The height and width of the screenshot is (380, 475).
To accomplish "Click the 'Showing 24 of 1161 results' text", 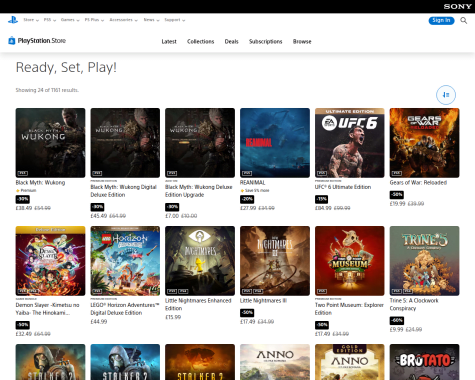I will click(x=47, y=90).
